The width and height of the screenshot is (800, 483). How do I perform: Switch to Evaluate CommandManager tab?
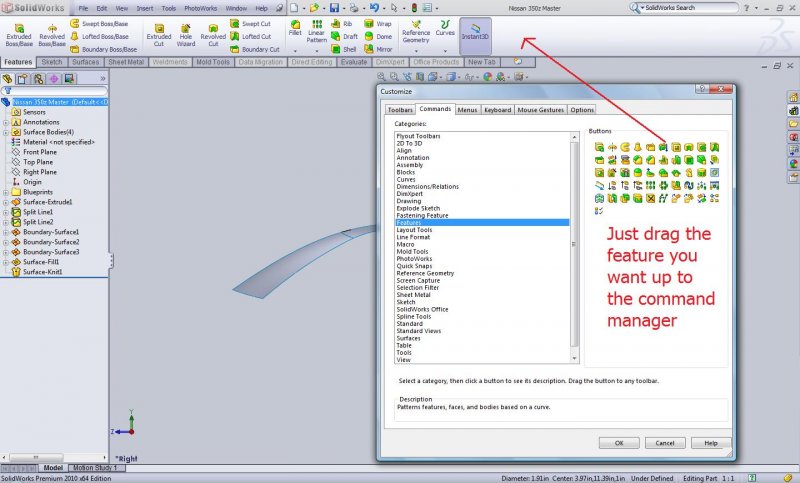coord(354,62)
